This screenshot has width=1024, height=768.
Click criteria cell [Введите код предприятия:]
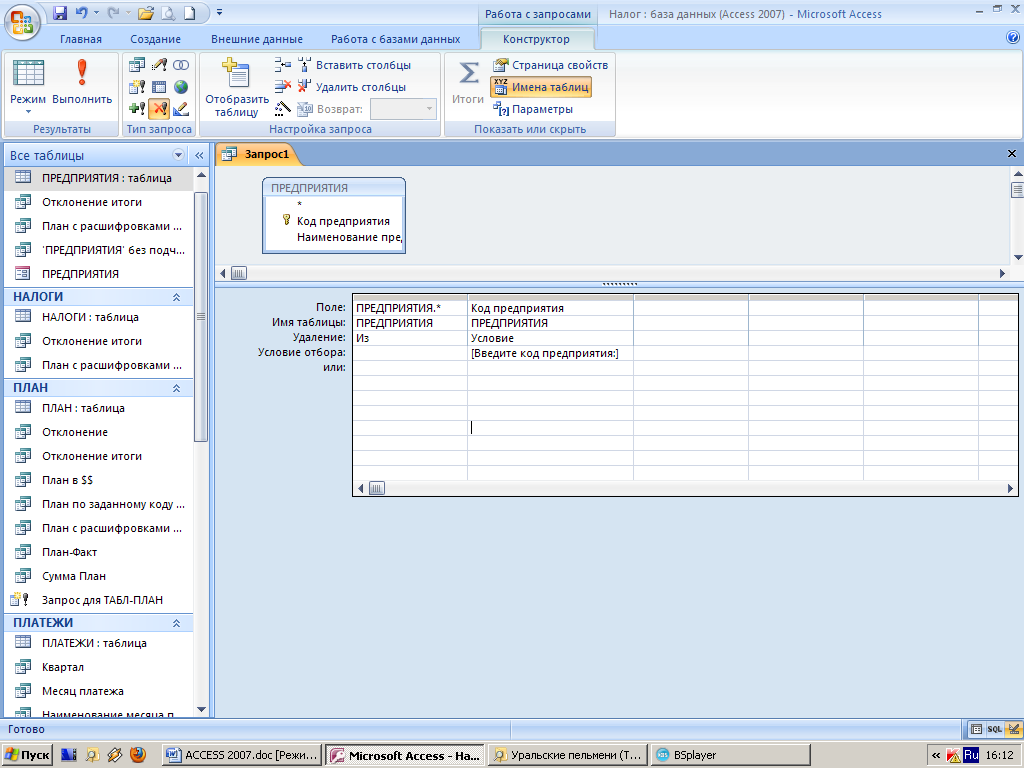[x=551, y=353]
